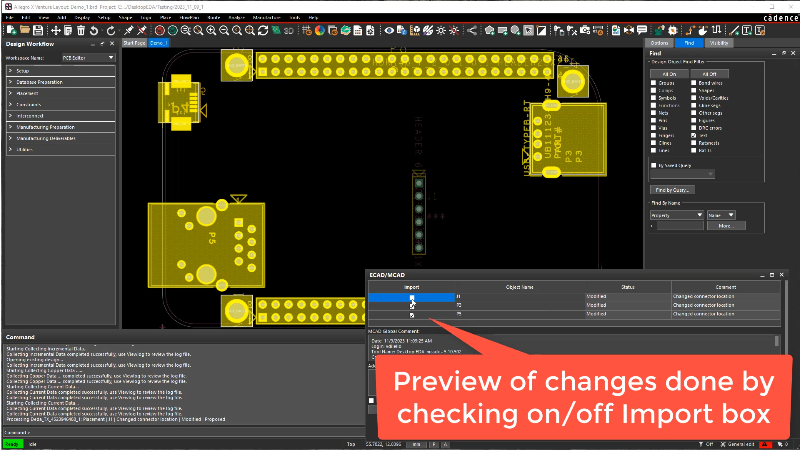Switch to the Visibility tab

pyautogui.click(x=719, y=44)
